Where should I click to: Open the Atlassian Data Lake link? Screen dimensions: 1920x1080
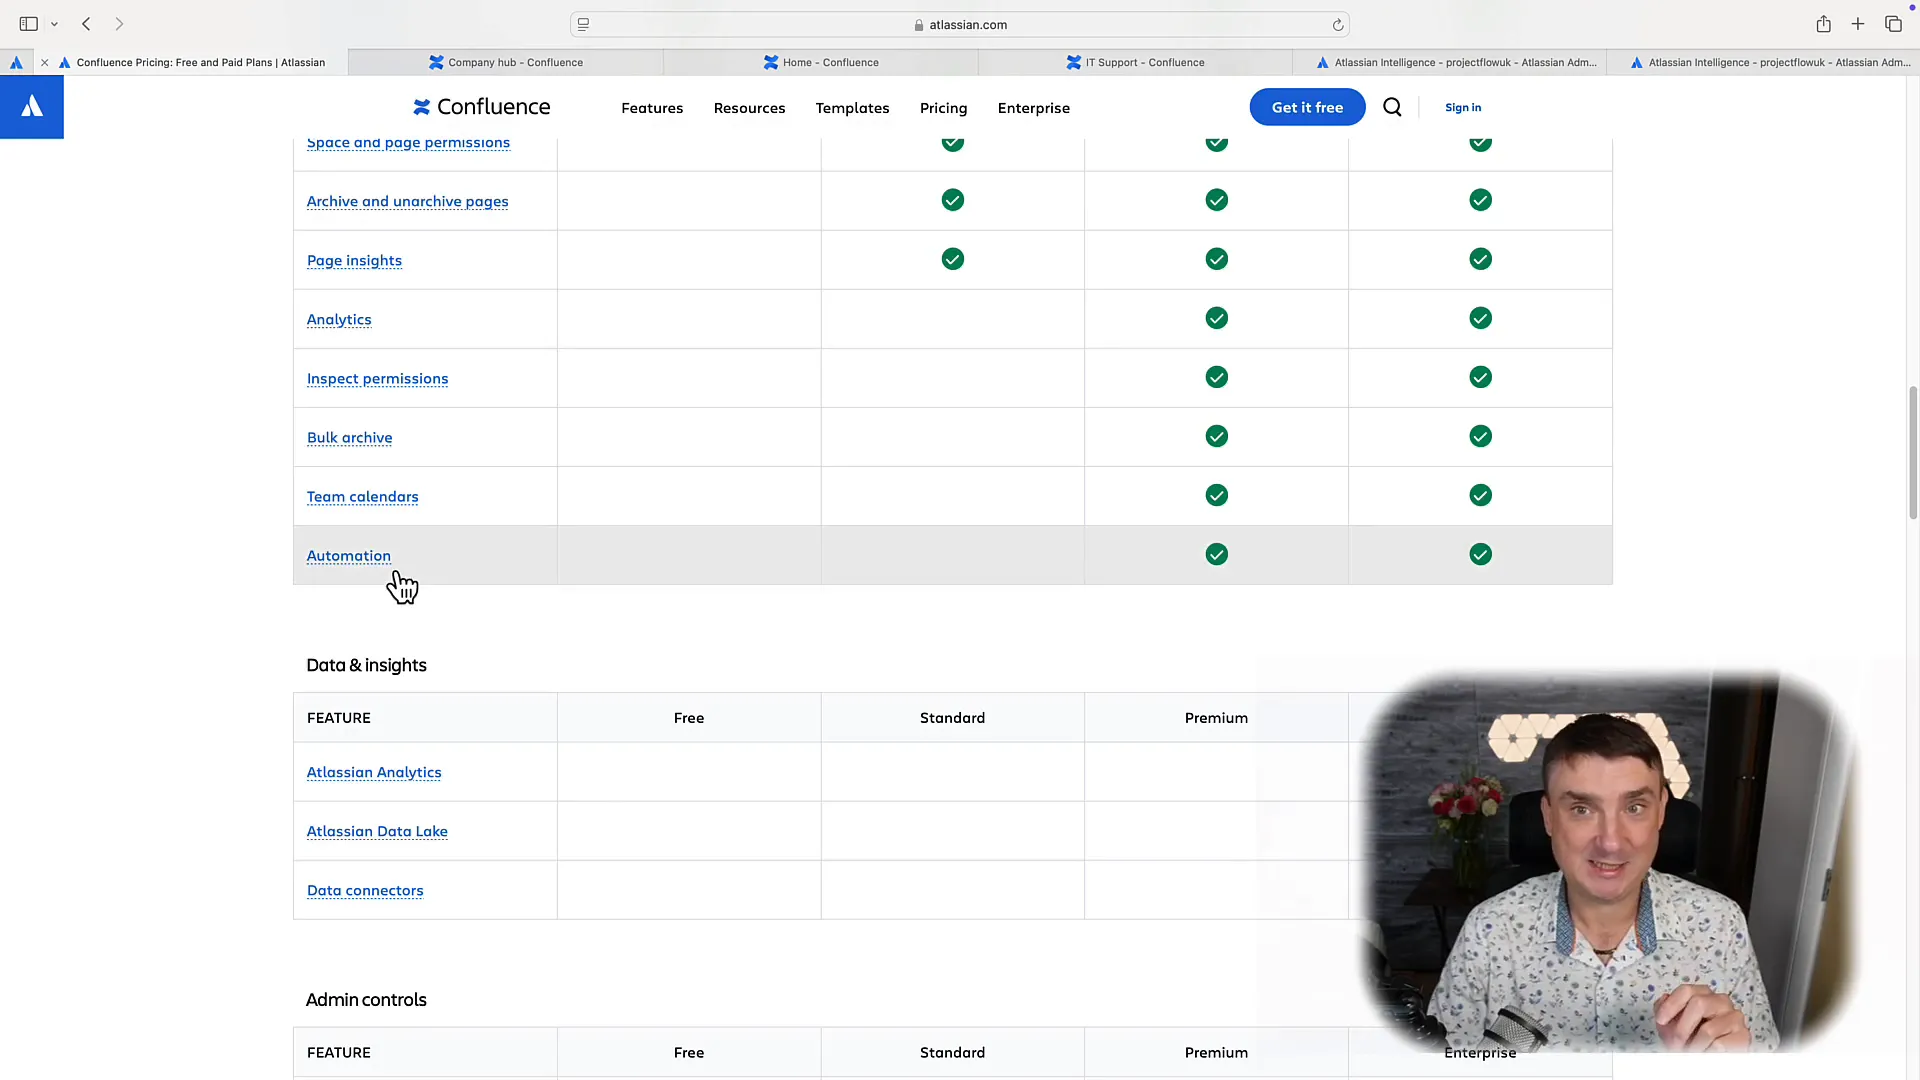(377, 831)
